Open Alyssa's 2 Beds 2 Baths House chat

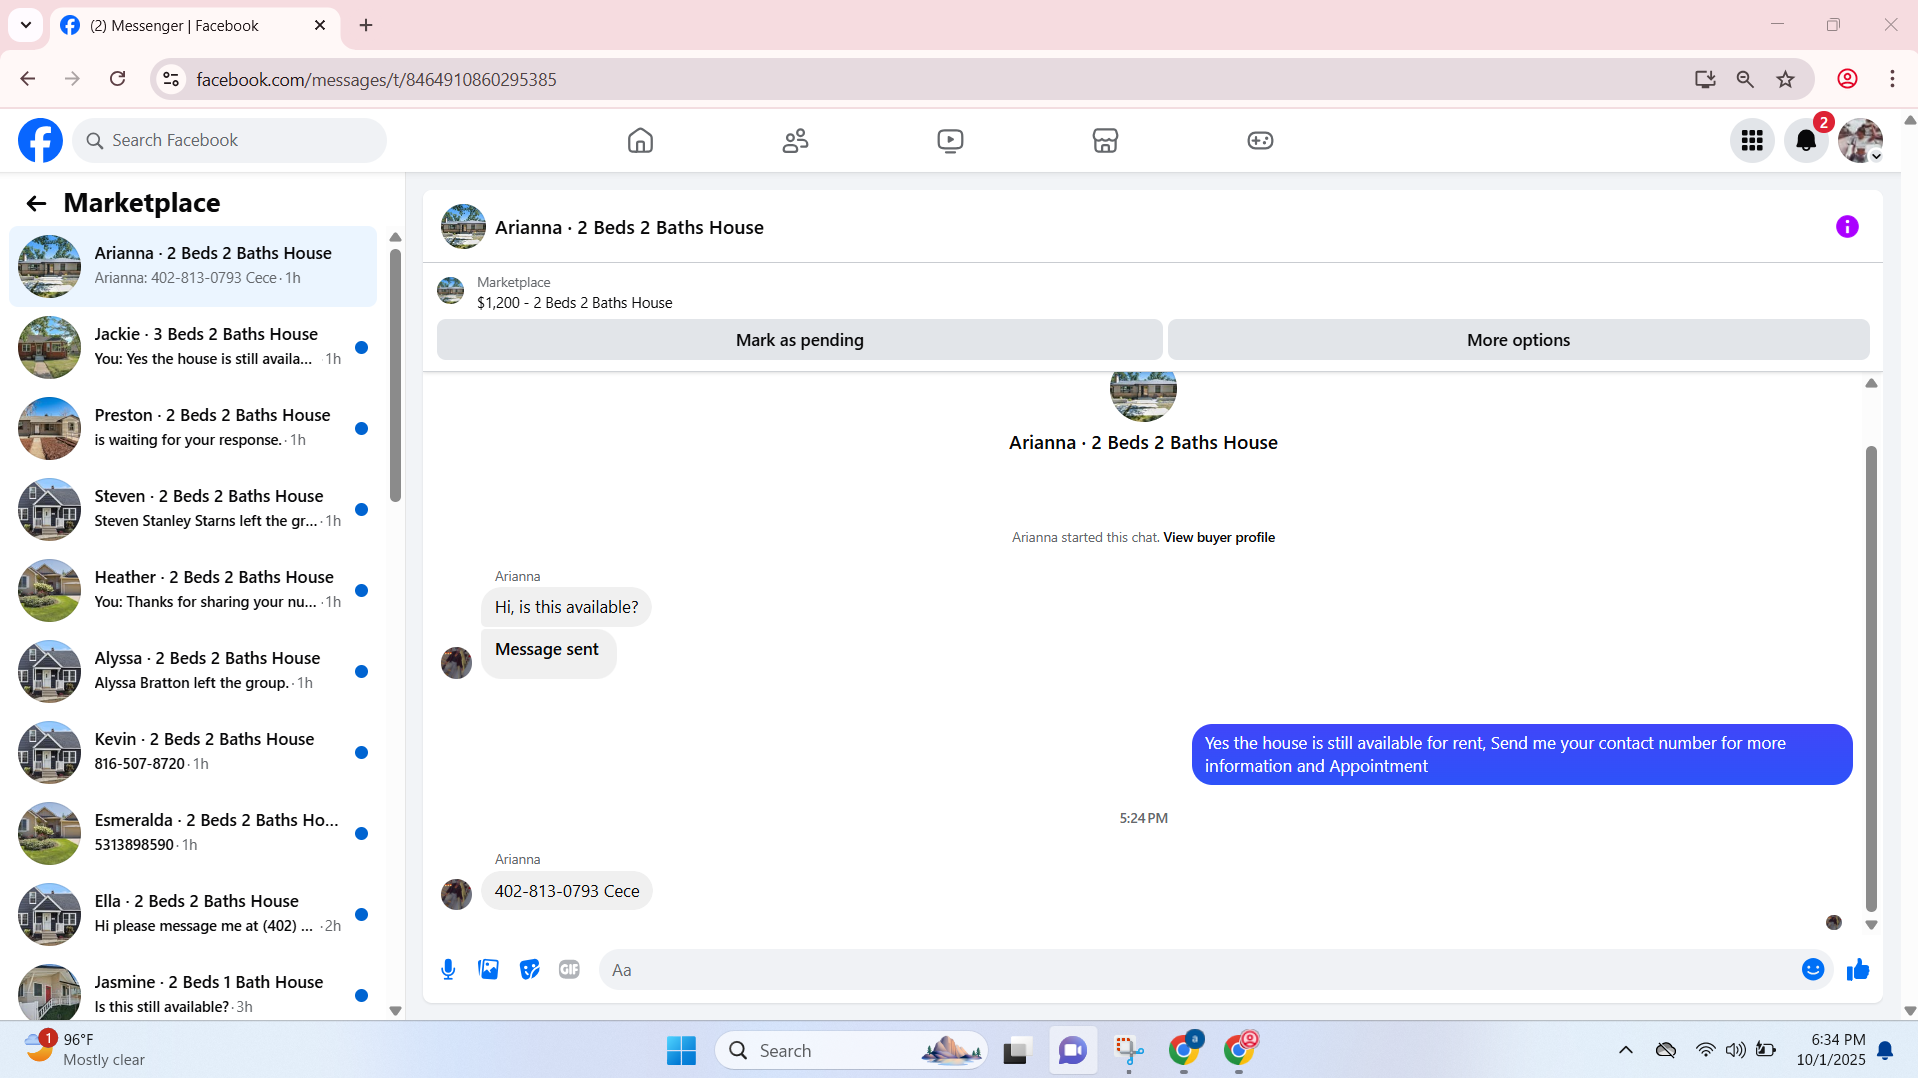pyautogui.click(x=193, y=671)
